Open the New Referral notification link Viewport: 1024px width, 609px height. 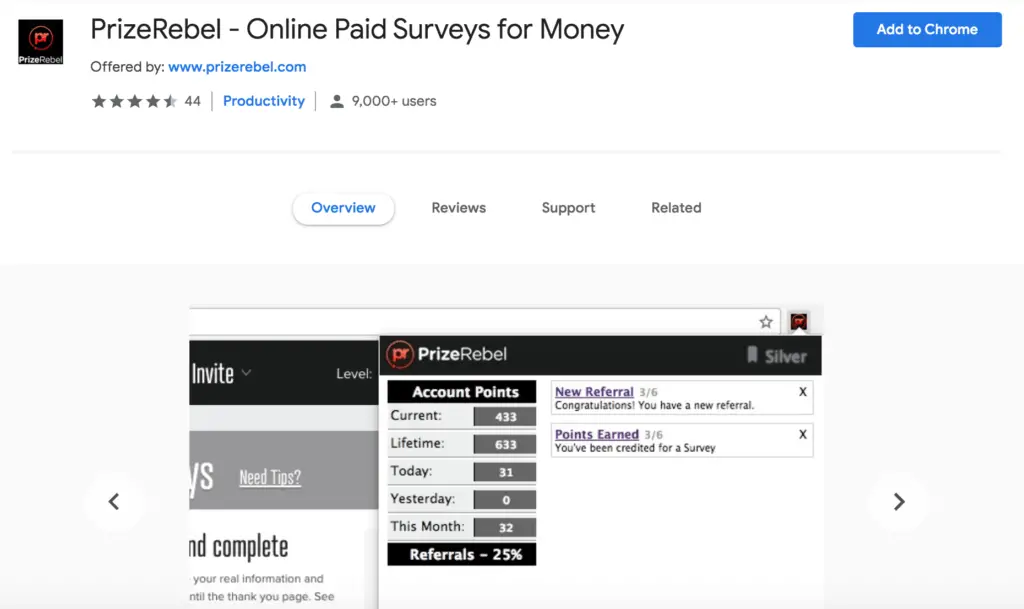click(594, 392)
